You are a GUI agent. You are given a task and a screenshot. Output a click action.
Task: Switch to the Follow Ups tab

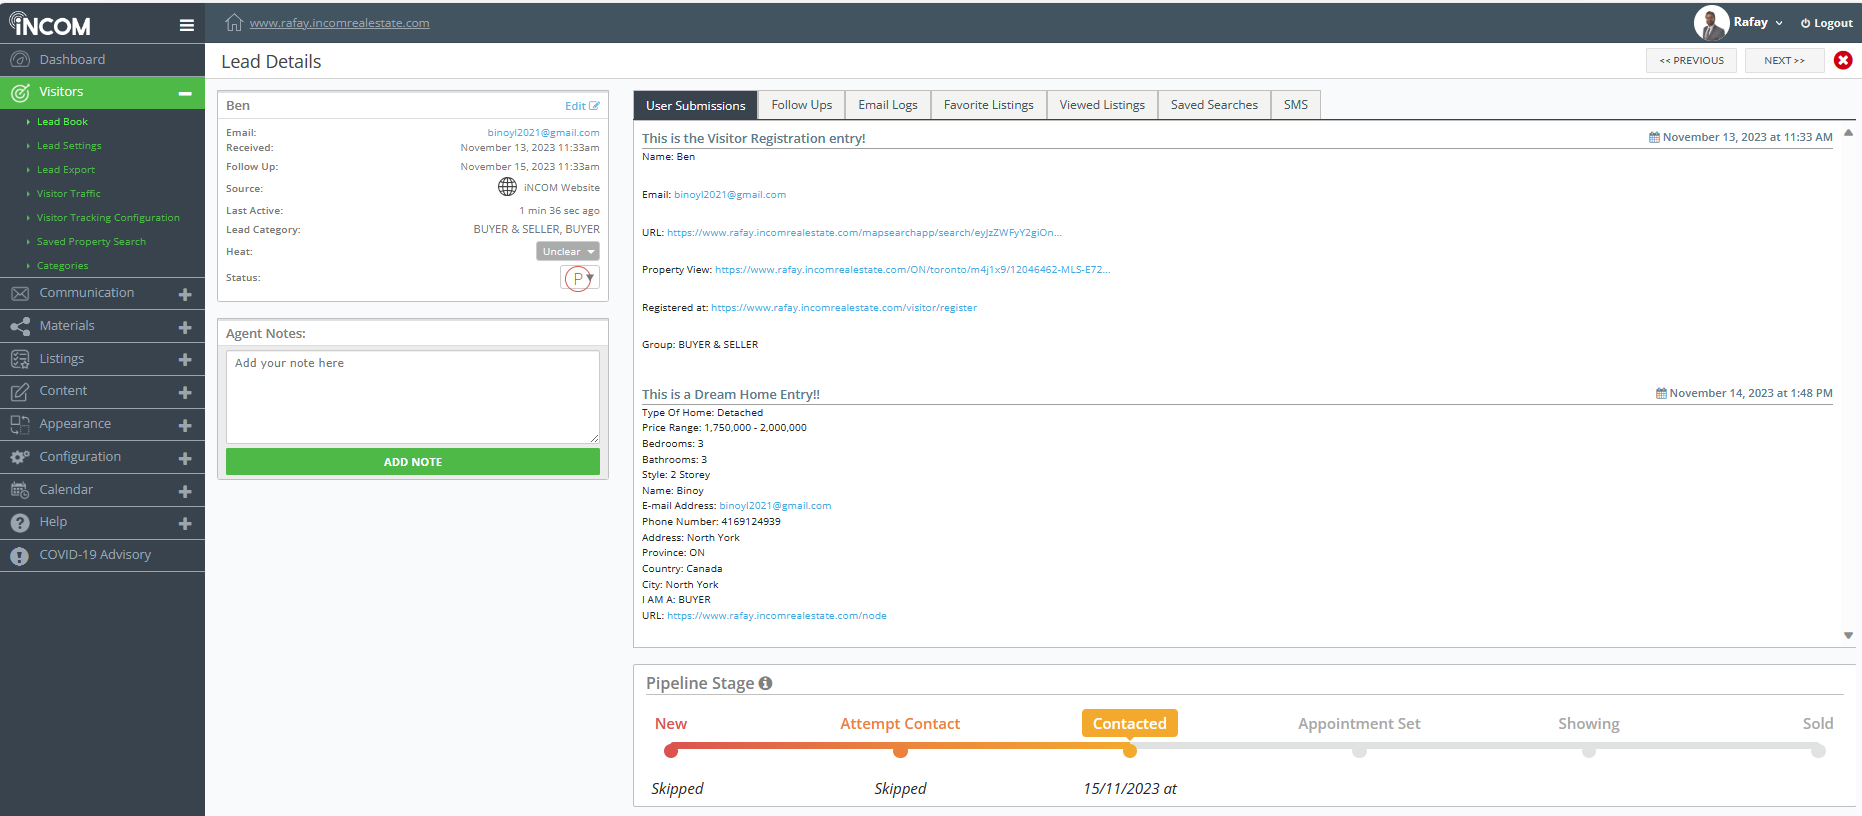(x=801, y=105)
